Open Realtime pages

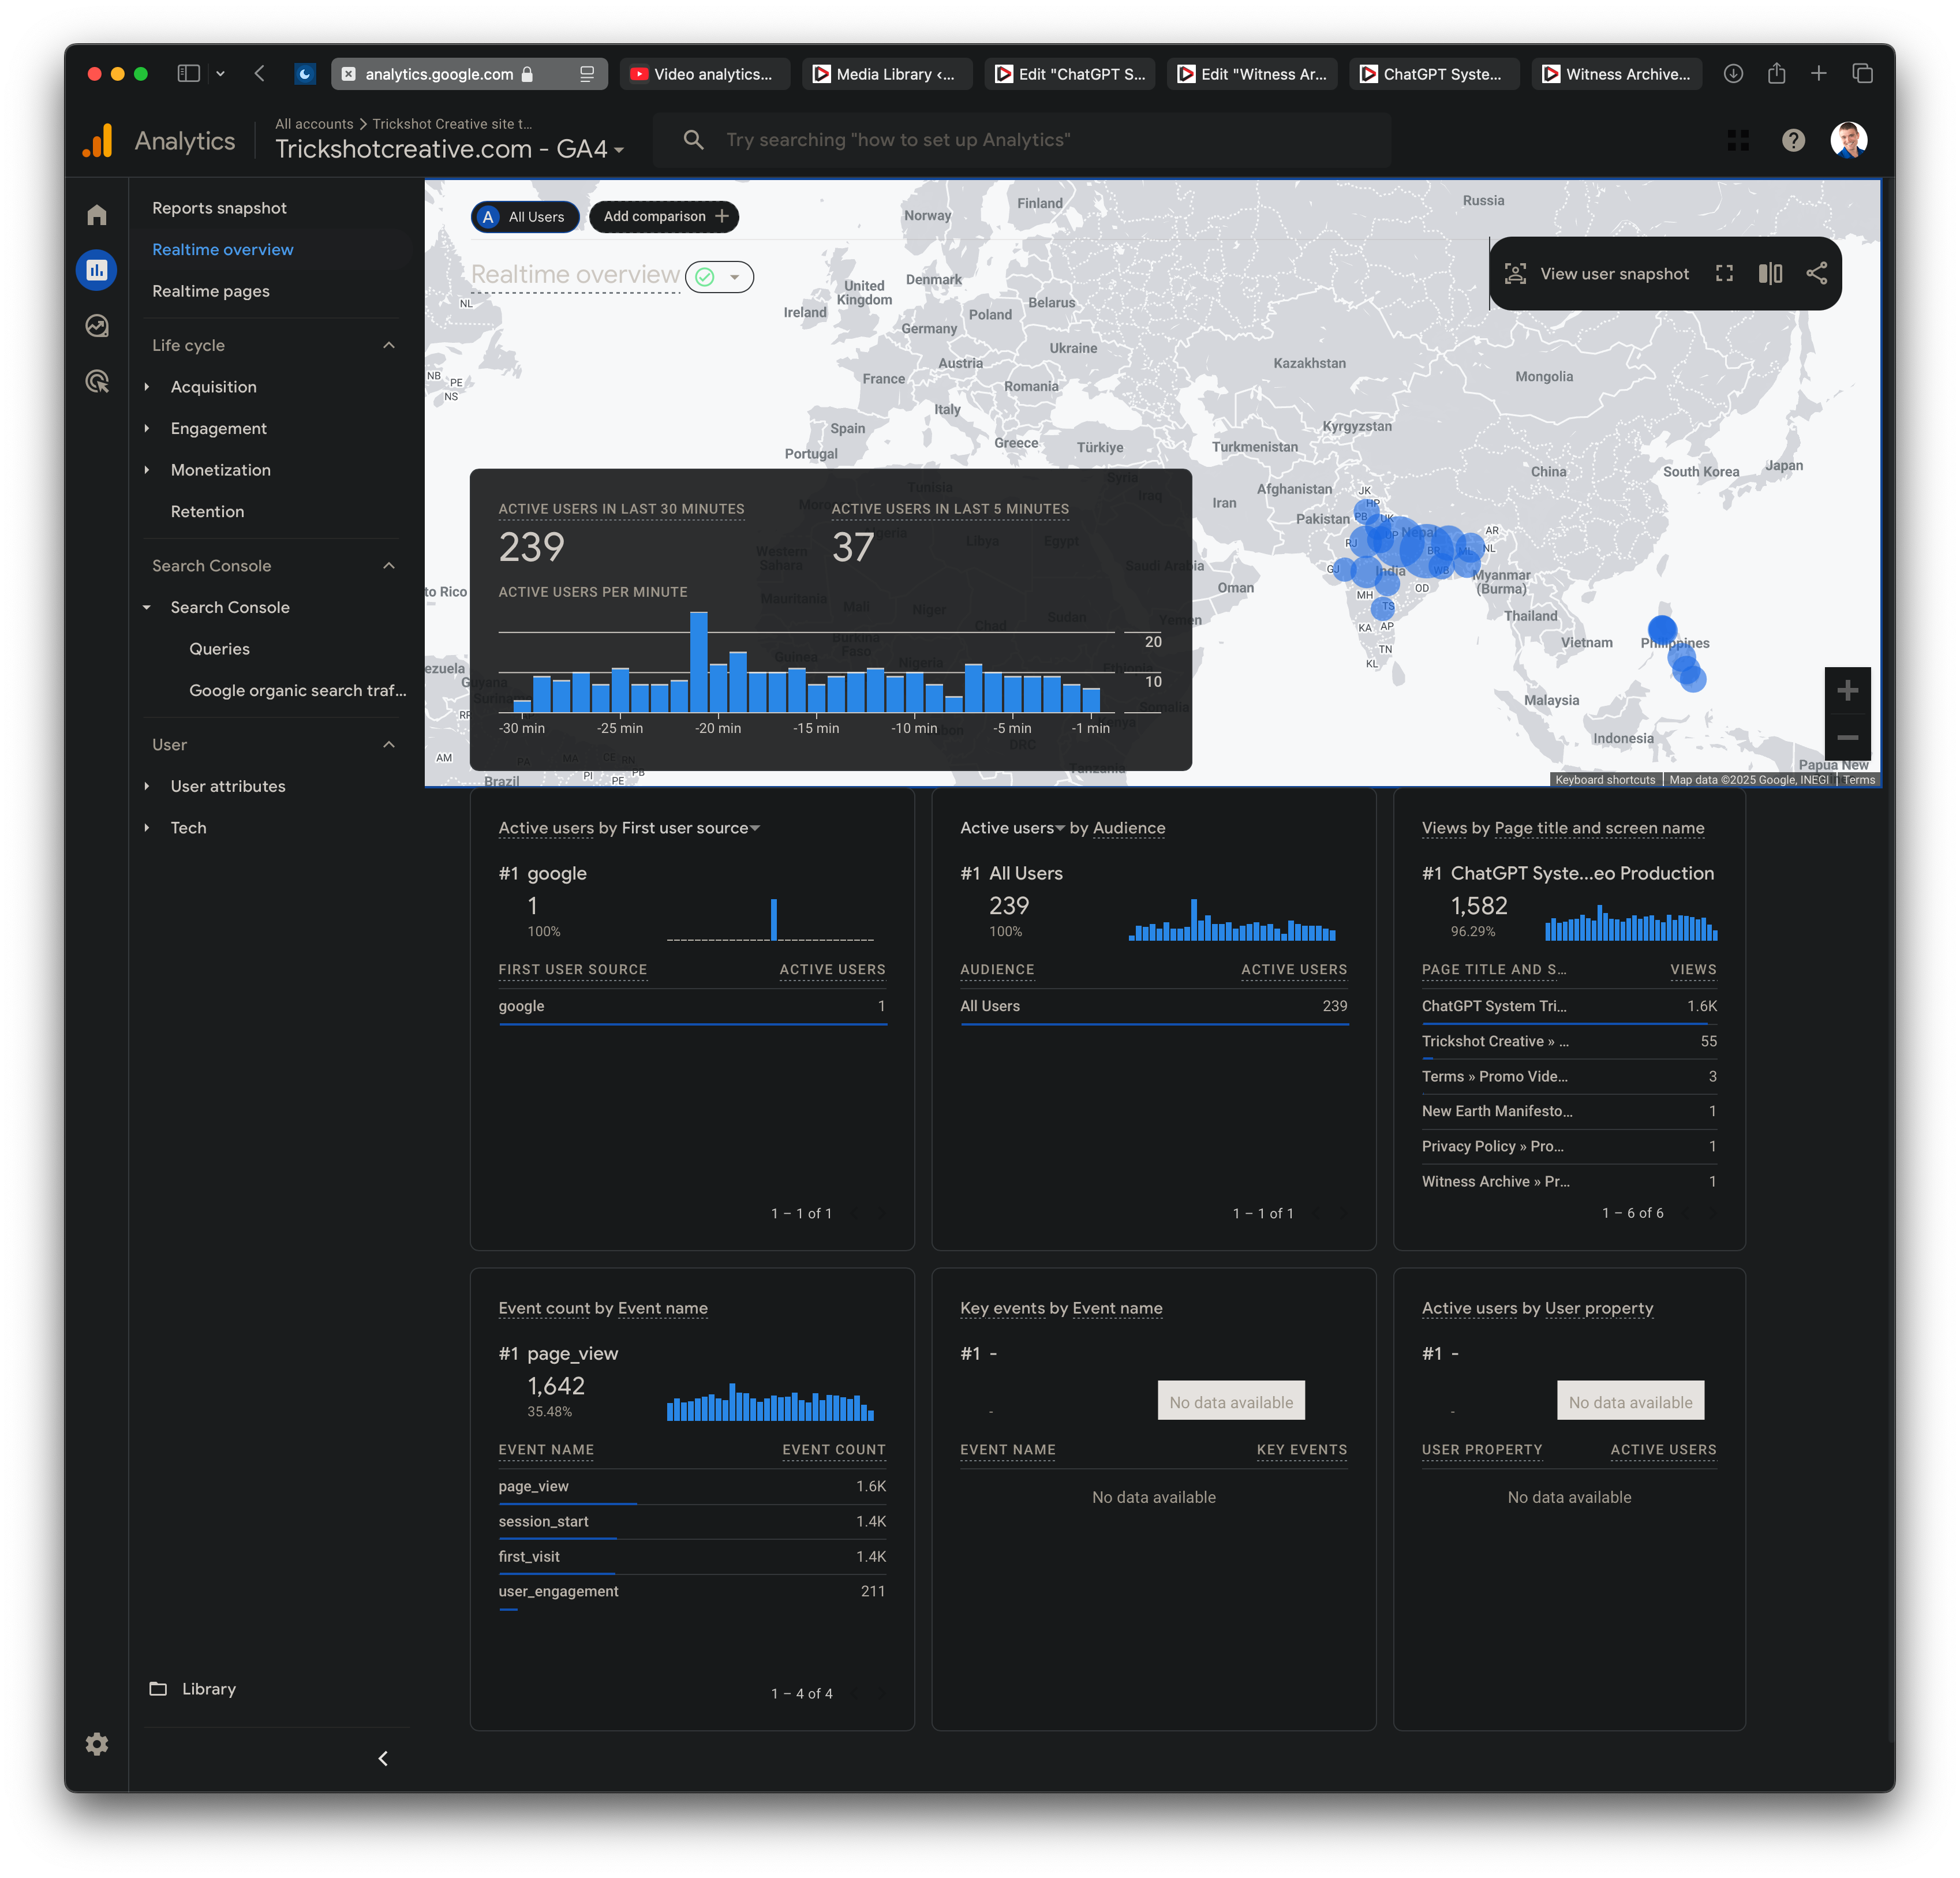click(211, 291)
